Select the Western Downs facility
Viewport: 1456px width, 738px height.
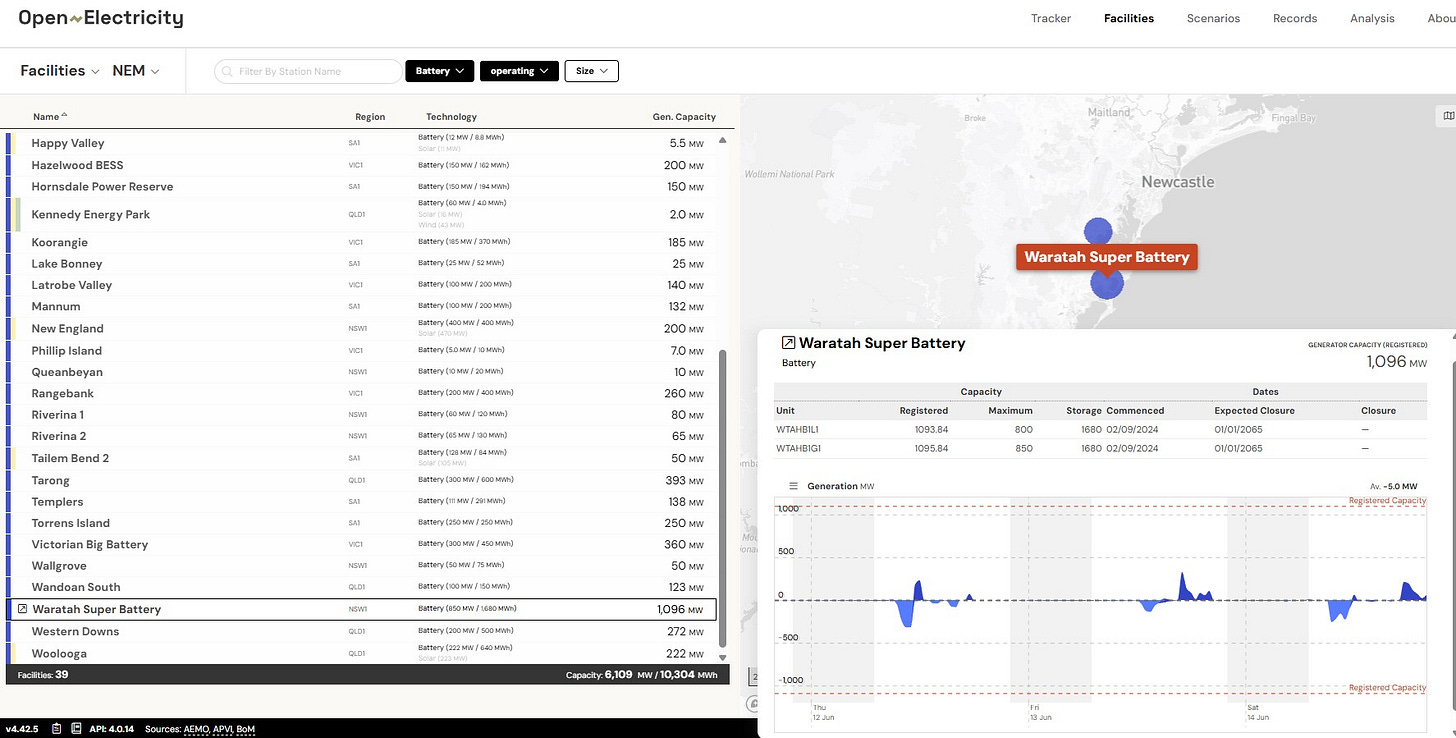tap(361, 632)
